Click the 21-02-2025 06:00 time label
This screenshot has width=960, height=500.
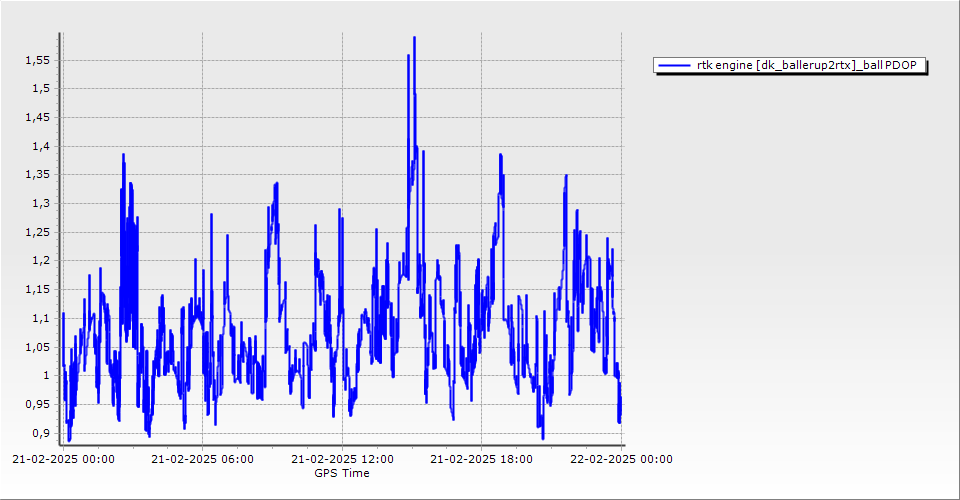(203, 459)
